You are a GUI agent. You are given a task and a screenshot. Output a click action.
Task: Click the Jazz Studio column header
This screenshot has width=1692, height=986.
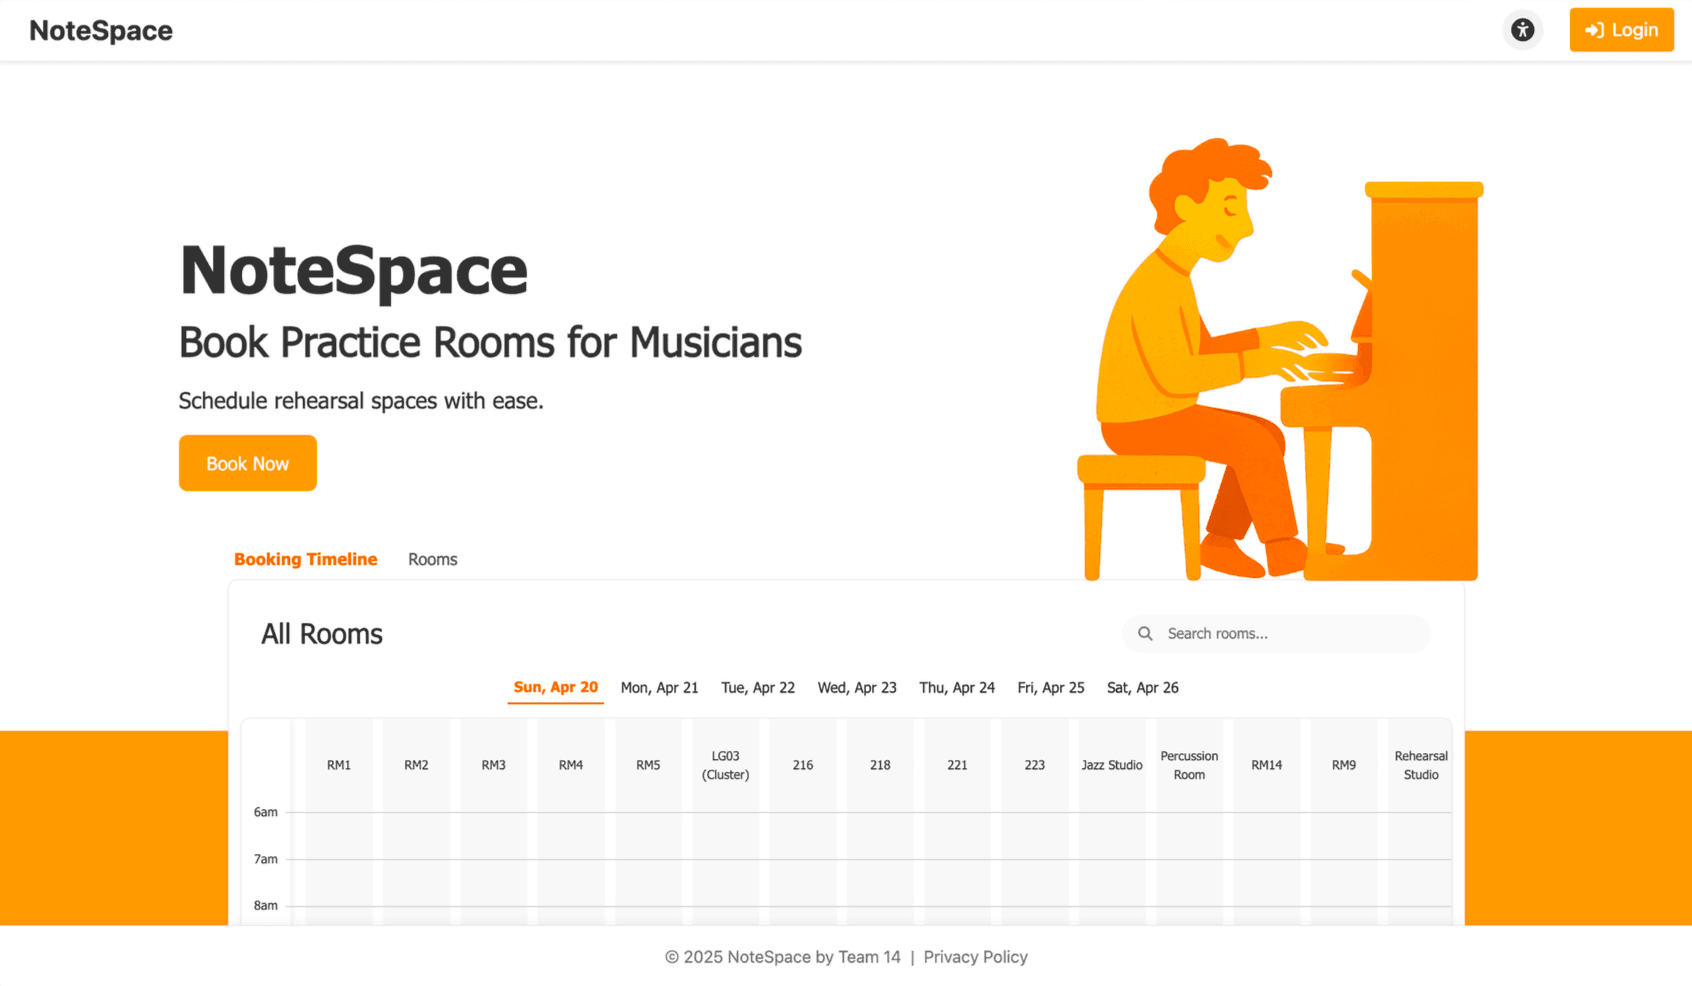tap(1111, 765)
